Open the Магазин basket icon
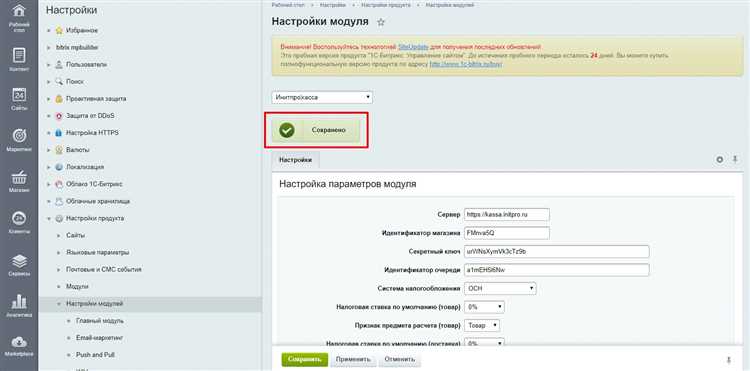 (x=19, y=178)
